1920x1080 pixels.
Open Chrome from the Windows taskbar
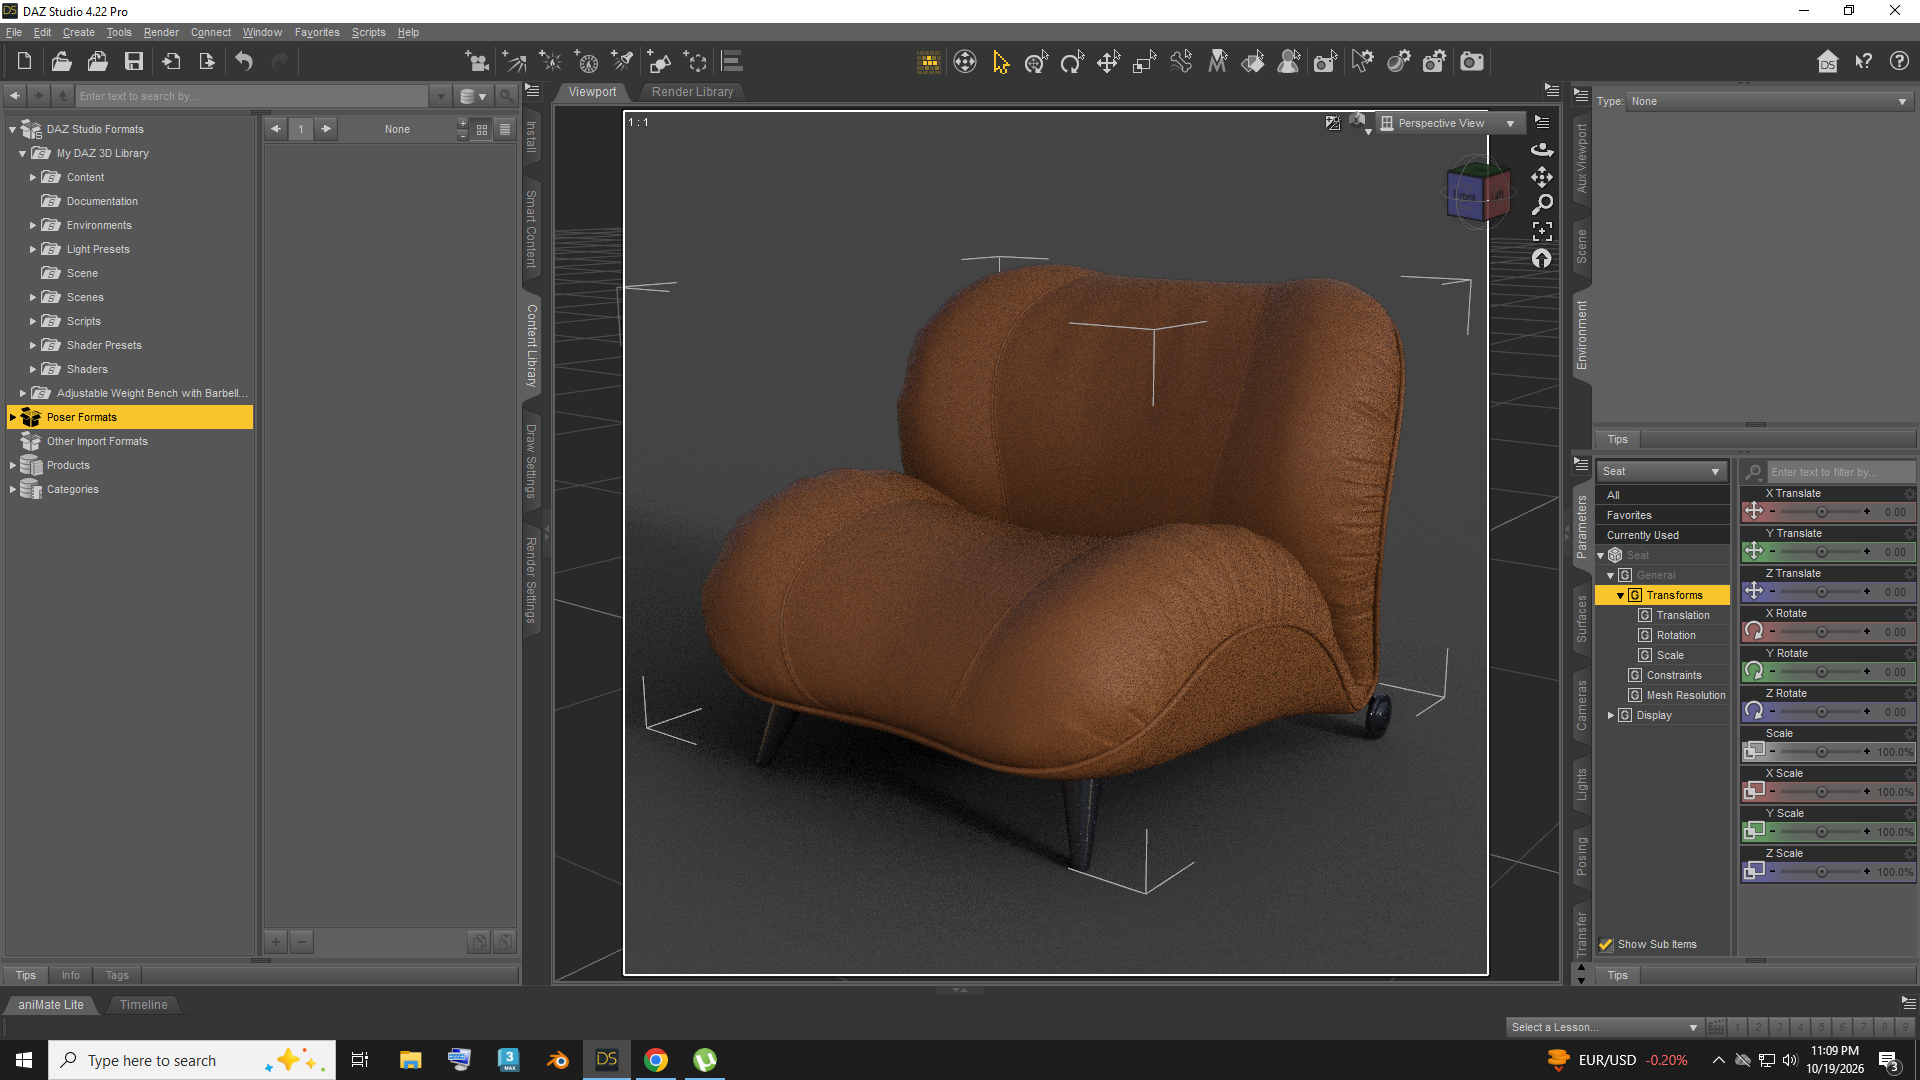pyautogui.click(x=656, y=1060)
